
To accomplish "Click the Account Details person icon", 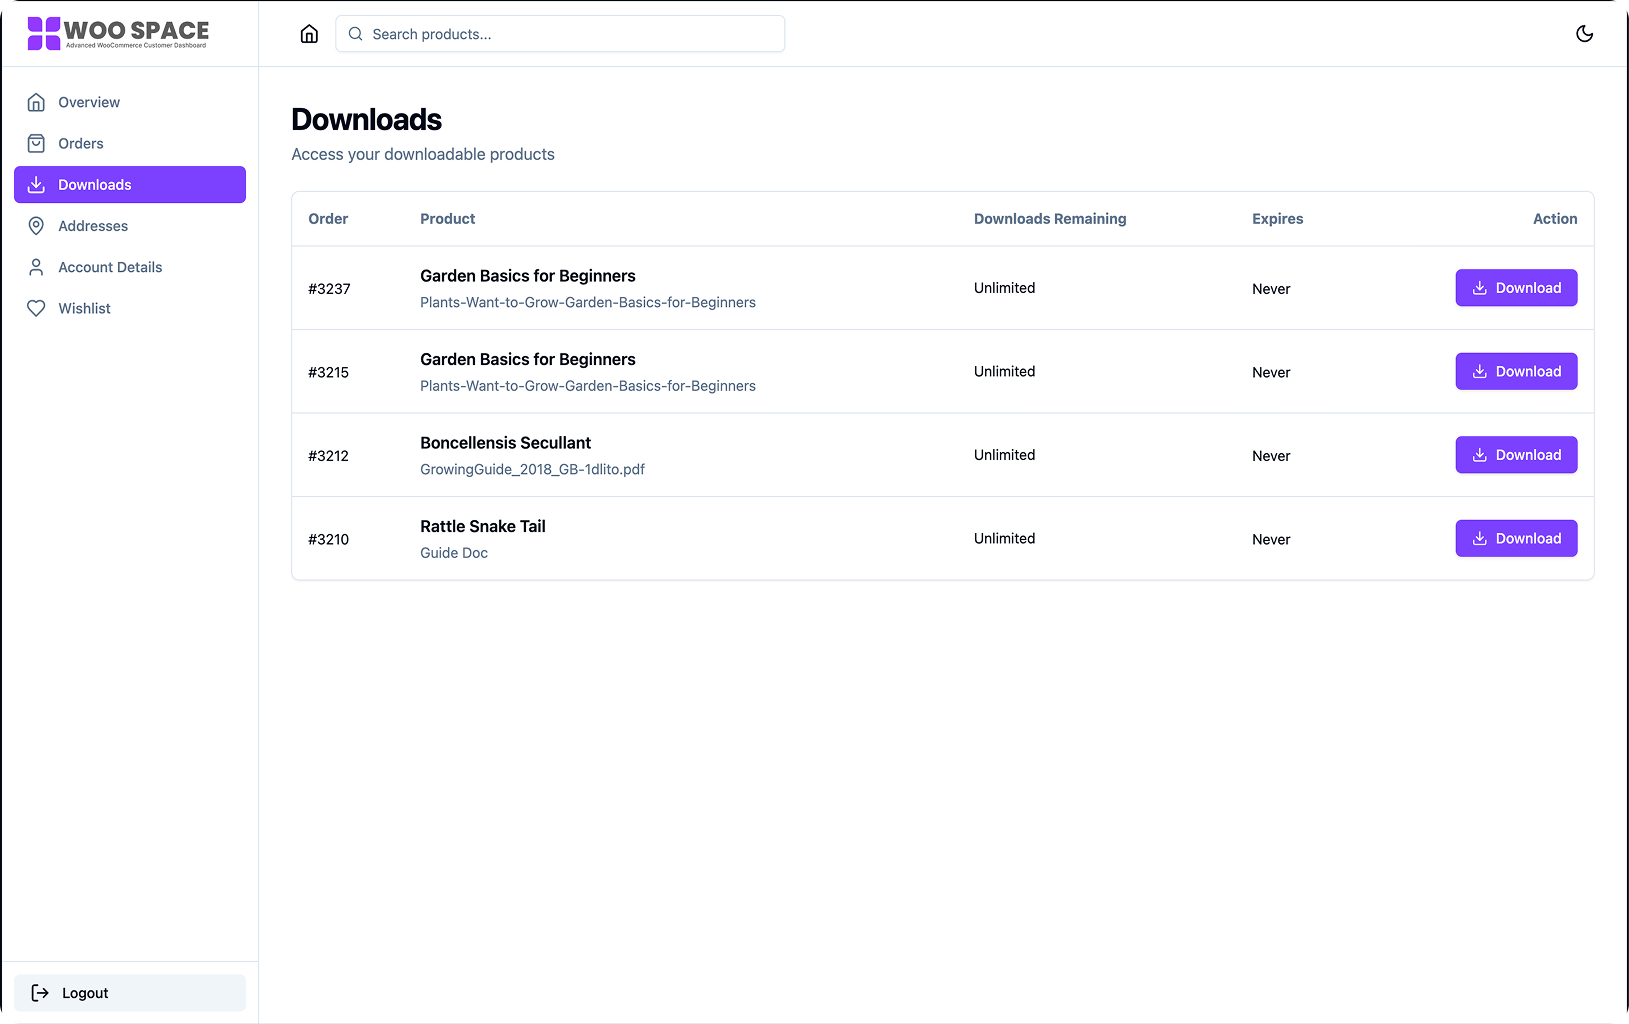I will [x=36, y=266].
